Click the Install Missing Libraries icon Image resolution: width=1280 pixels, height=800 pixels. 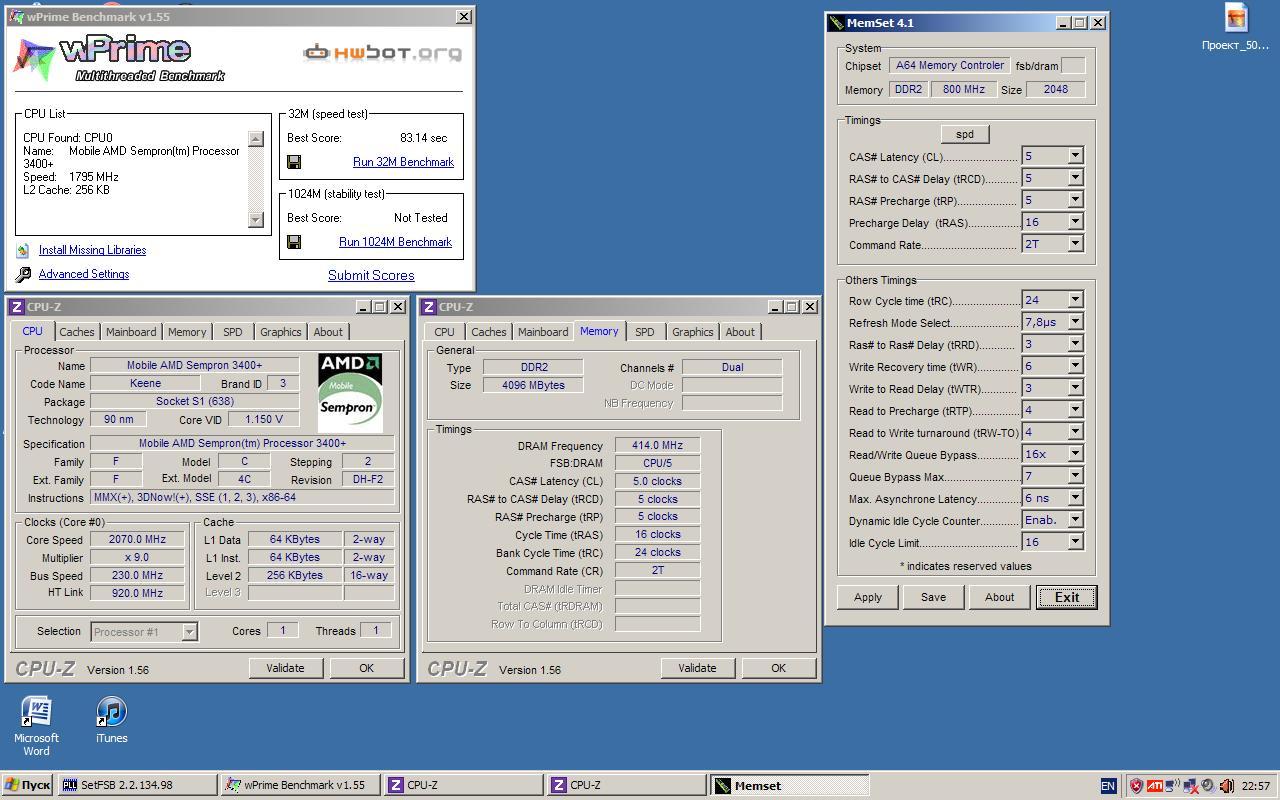pos(23,251)
